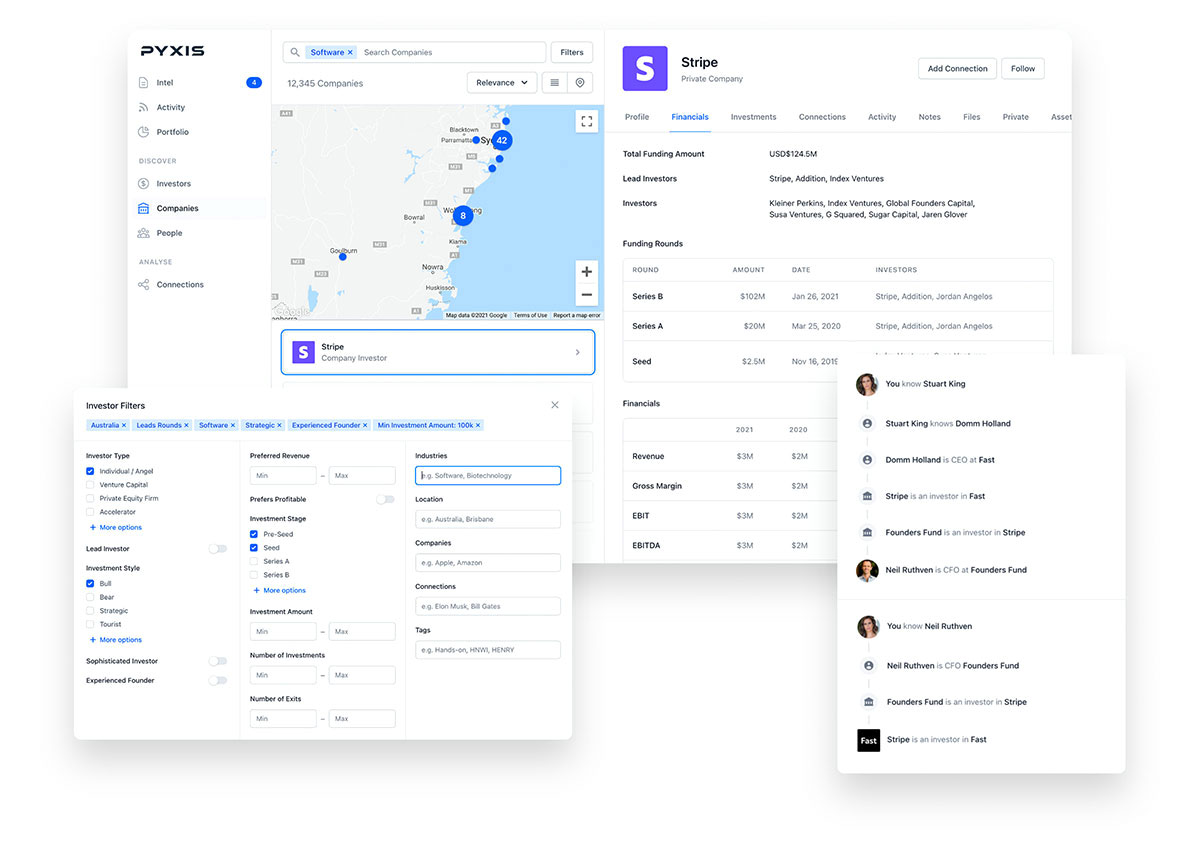Open Connections graph icon in sidebar

click(x=144, y=285)
